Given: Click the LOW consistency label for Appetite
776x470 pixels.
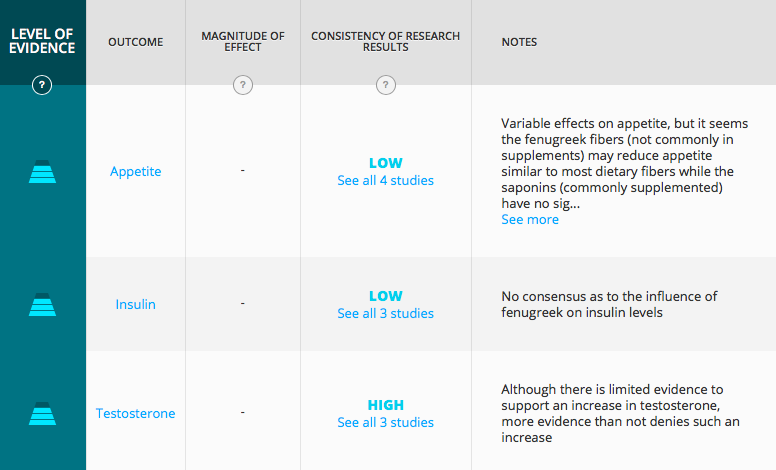Looking at the screenshot, I should [x=386, y=163].
